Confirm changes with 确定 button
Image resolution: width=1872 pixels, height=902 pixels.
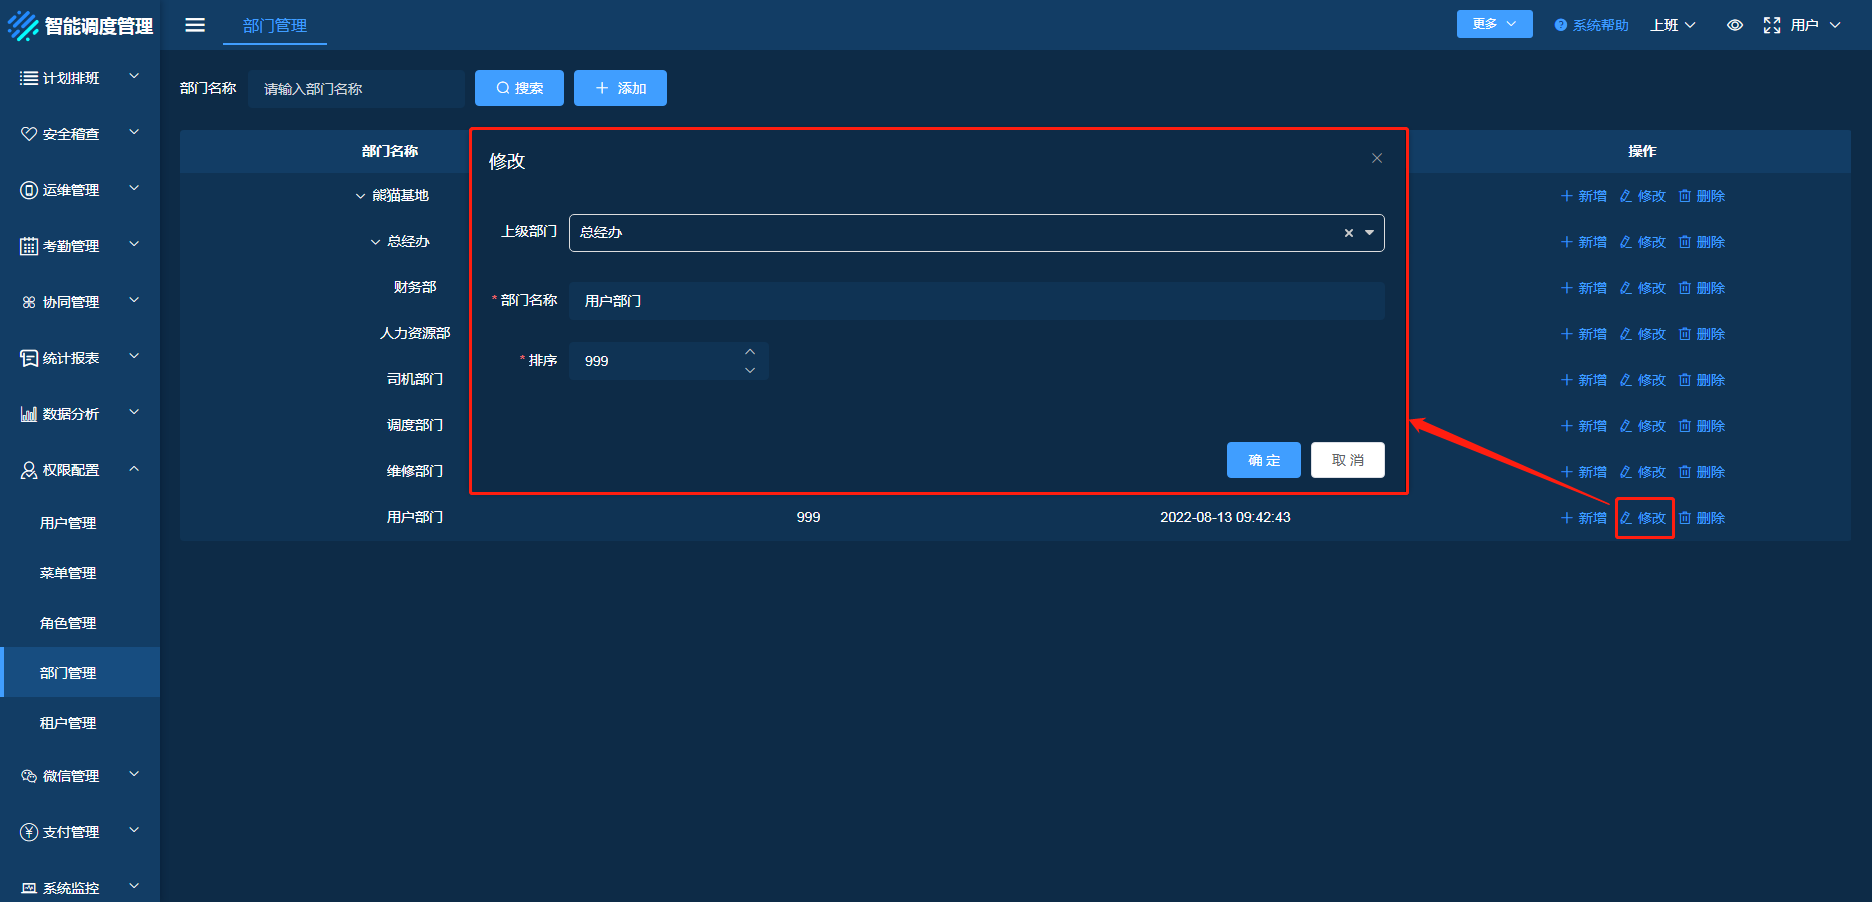click(1263, 460)
